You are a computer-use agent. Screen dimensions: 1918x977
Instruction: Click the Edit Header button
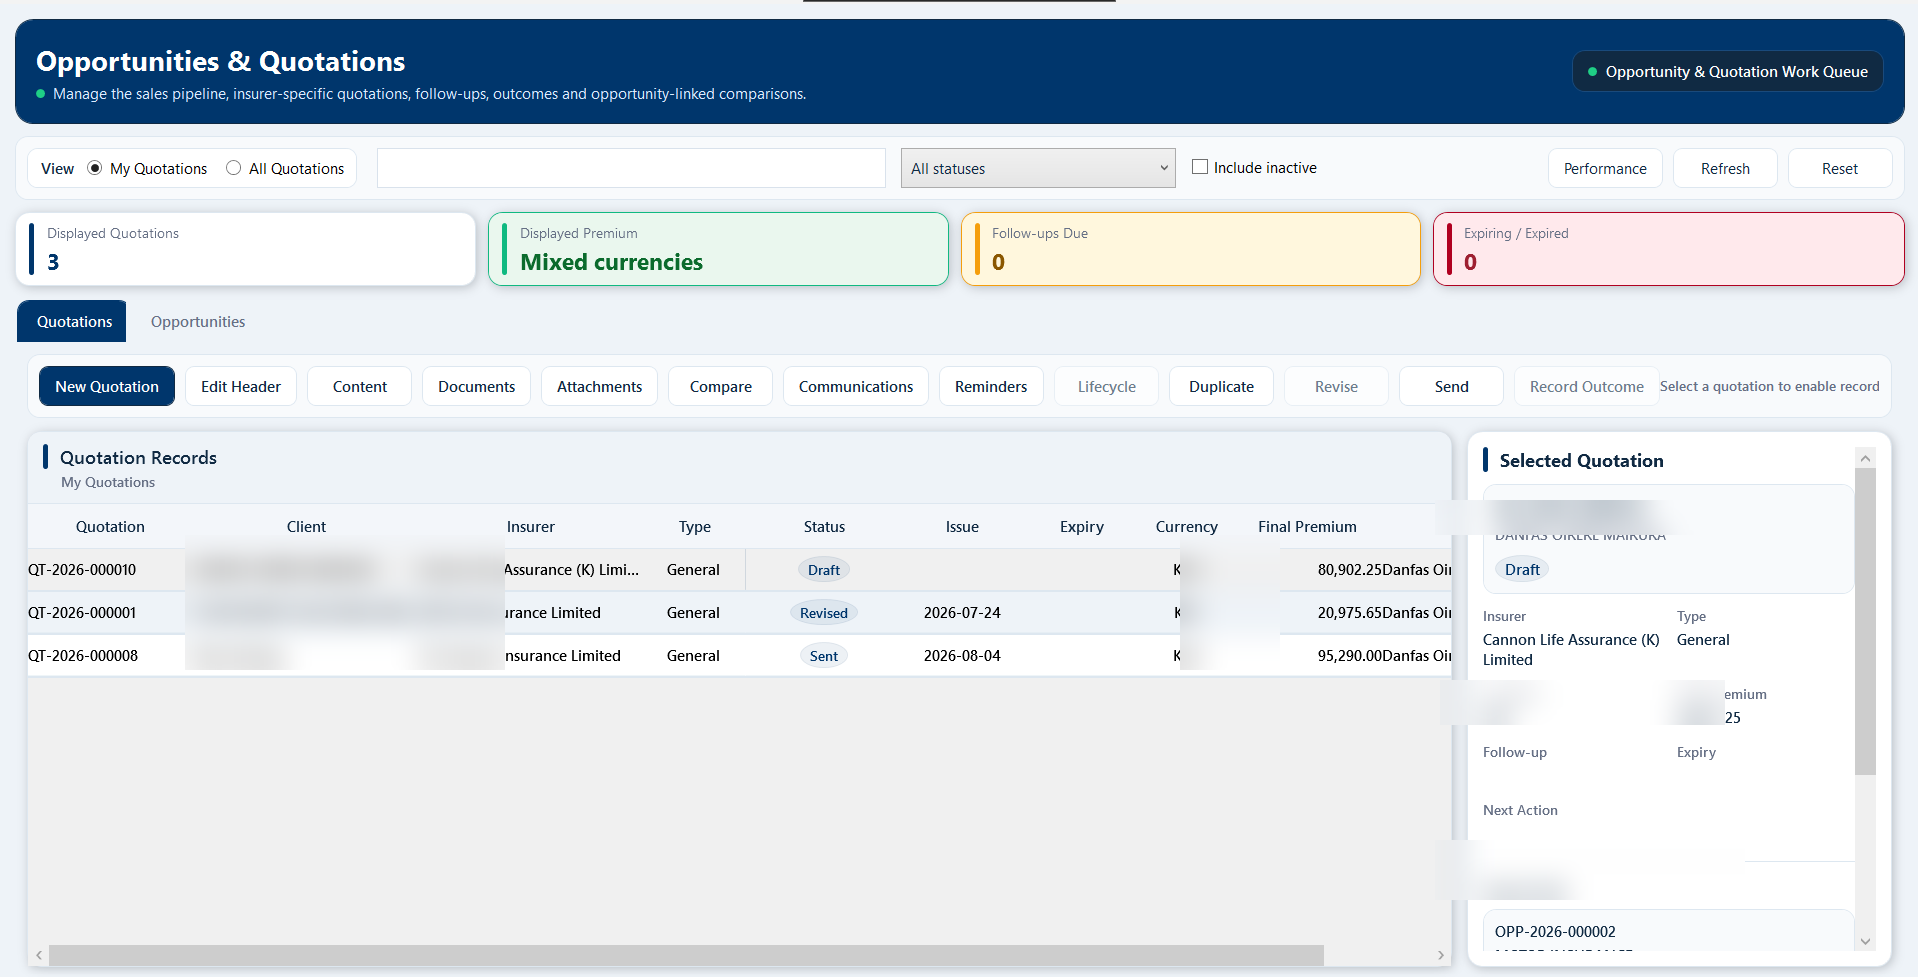click(241, 386)
